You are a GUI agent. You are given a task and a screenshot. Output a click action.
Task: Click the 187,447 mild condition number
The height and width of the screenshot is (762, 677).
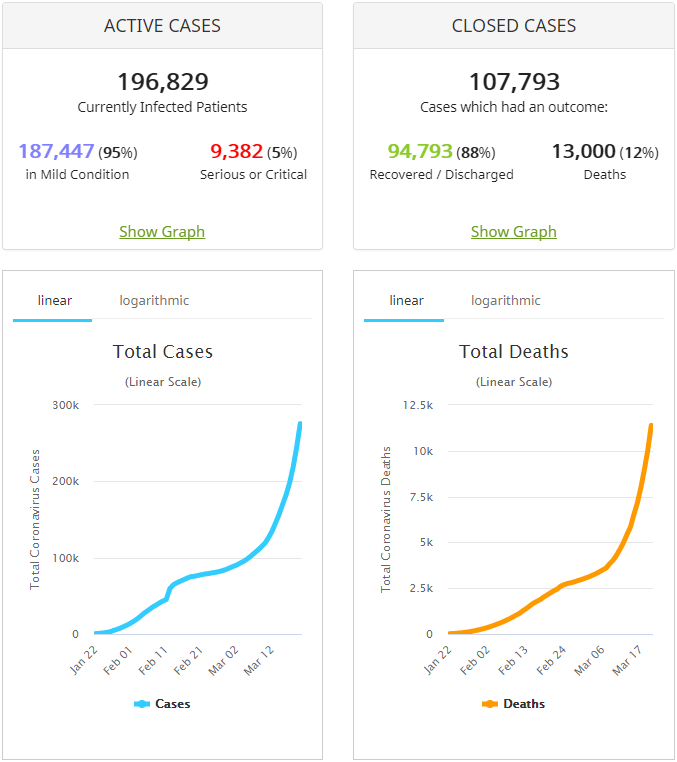click(56, 152)
